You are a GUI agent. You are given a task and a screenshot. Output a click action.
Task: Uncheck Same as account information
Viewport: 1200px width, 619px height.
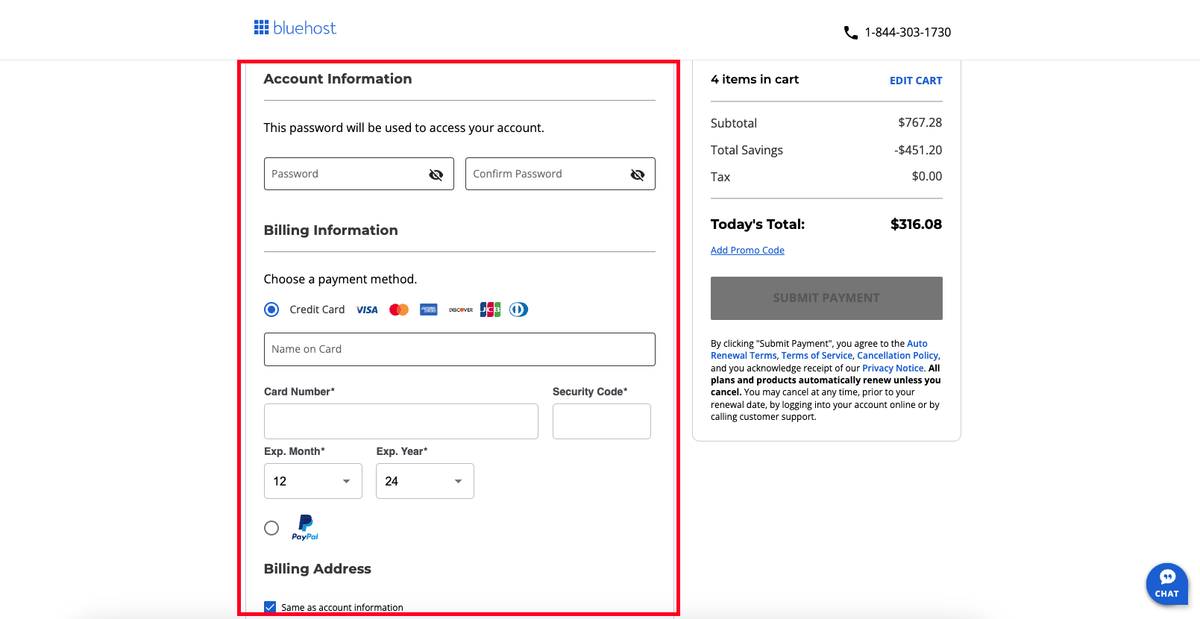coord(270,606)
